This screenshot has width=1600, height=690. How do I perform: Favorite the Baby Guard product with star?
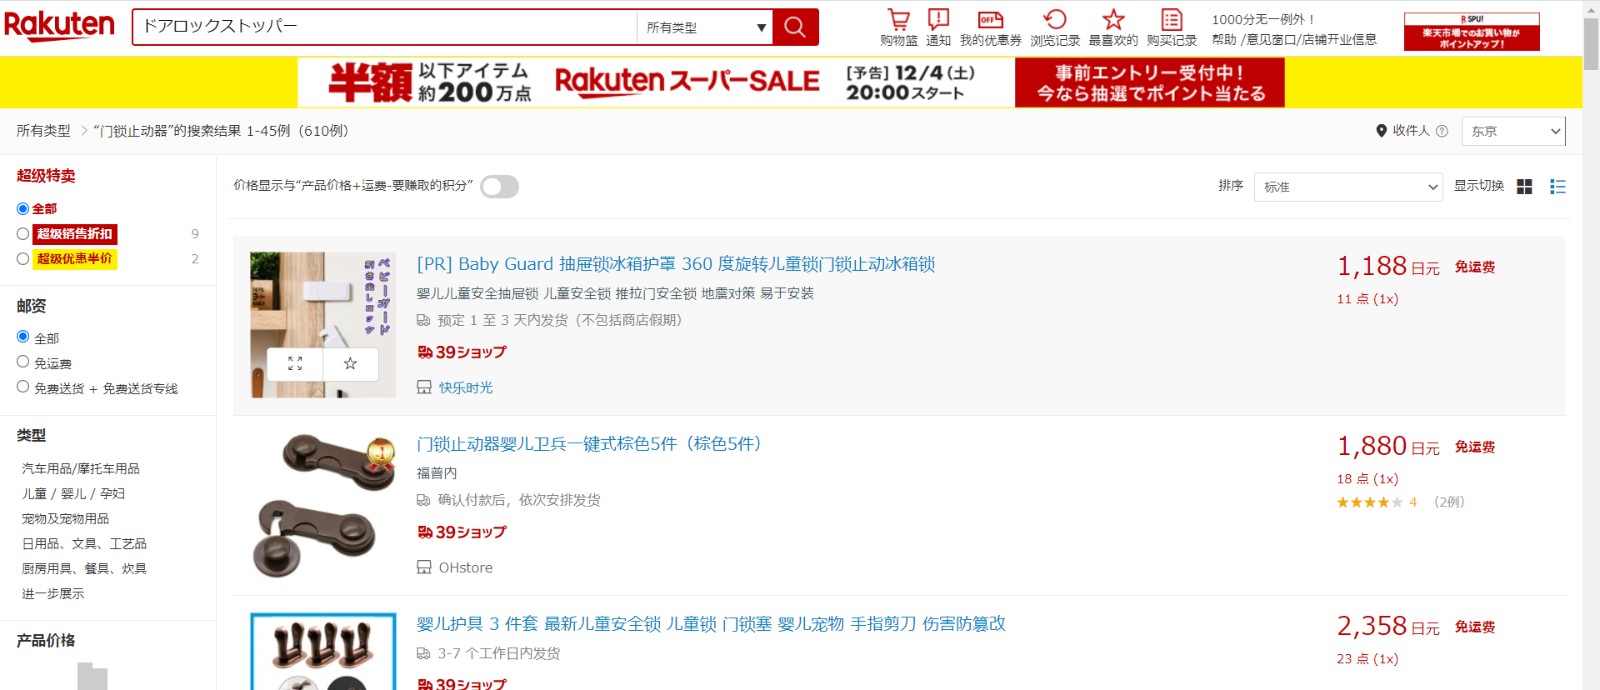[350, 364]
